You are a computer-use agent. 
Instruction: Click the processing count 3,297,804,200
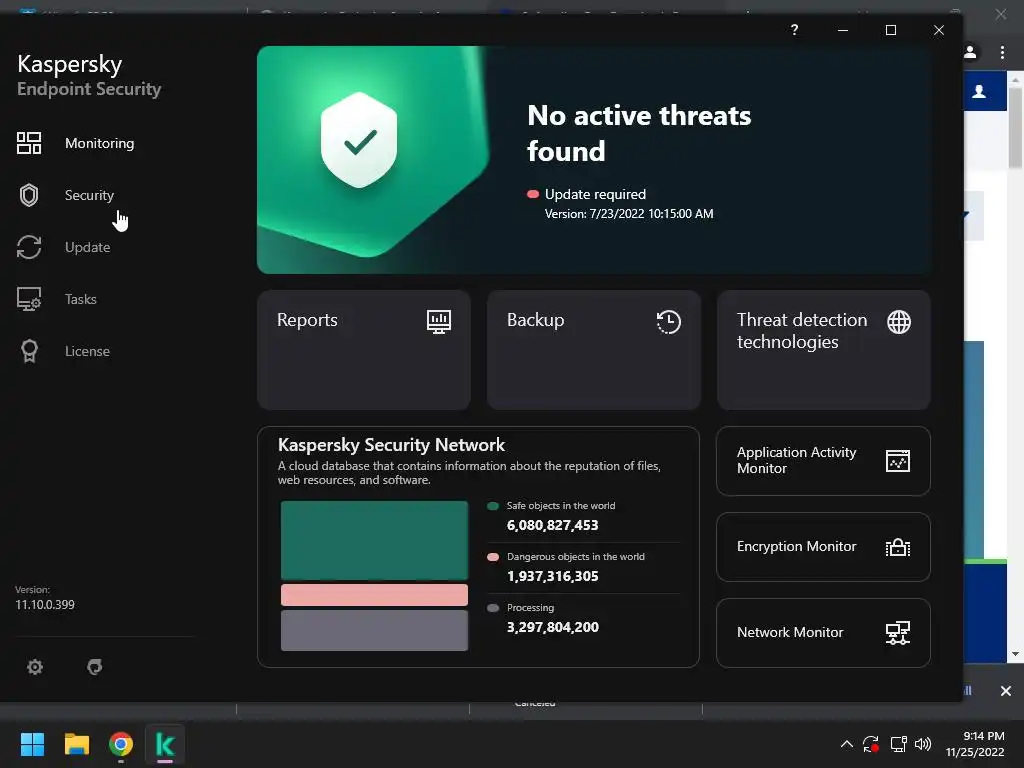click(x=552, y=627)
